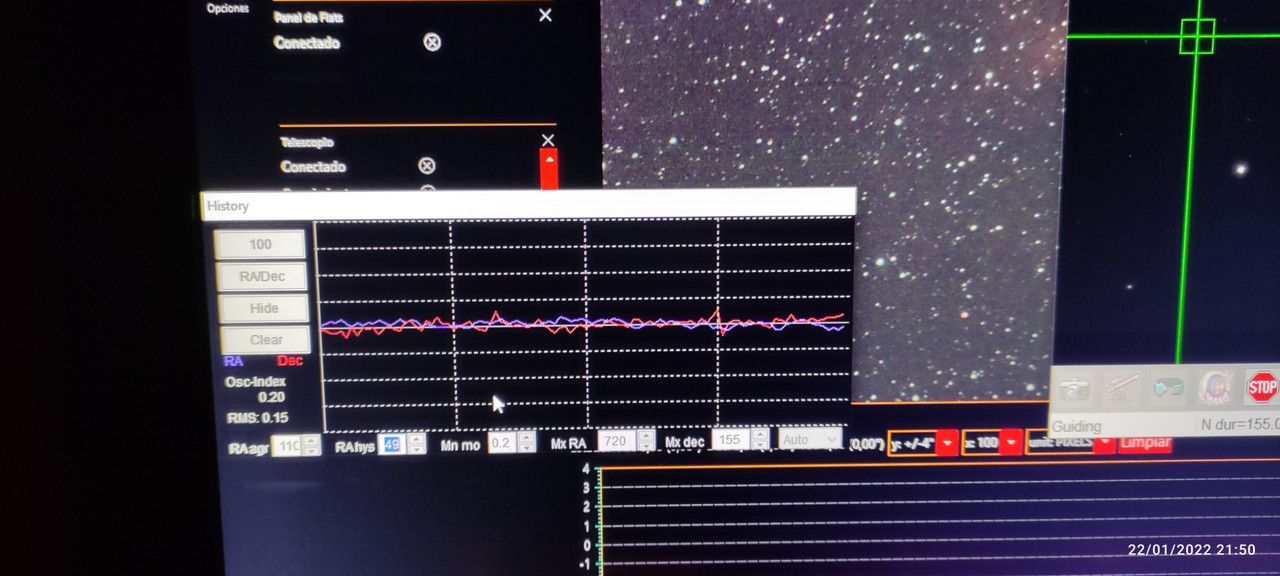Click the RAagr spinner arrows
This screenshot has width=1280, height=576.
click(311, 446)
